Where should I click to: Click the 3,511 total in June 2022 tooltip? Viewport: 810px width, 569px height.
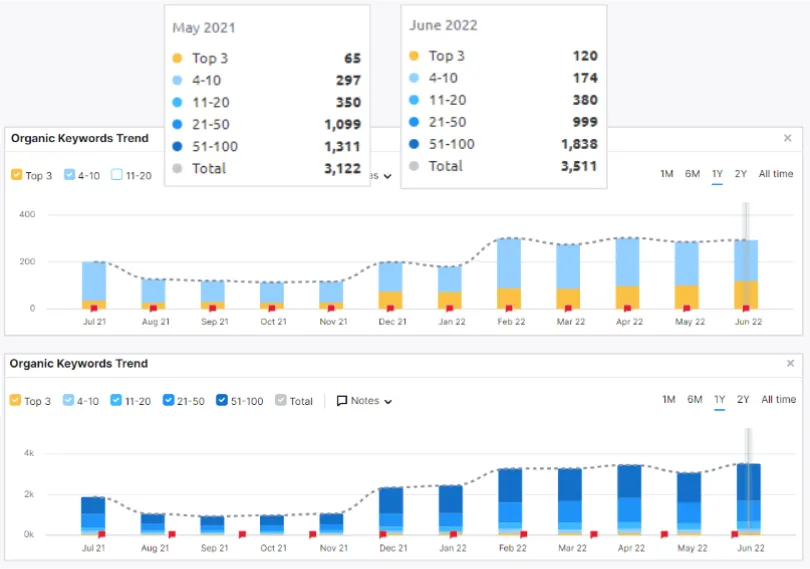tap(579, 166)
